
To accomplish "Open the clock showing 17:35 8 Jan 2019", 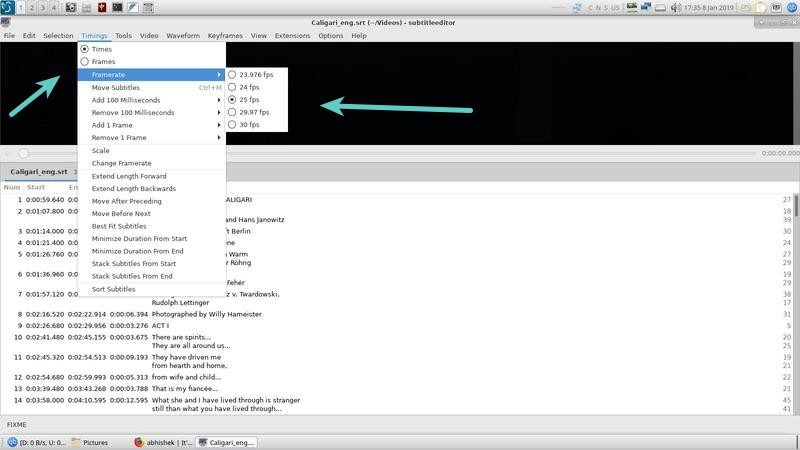I will pyautogui.click(x=709, y=8).
